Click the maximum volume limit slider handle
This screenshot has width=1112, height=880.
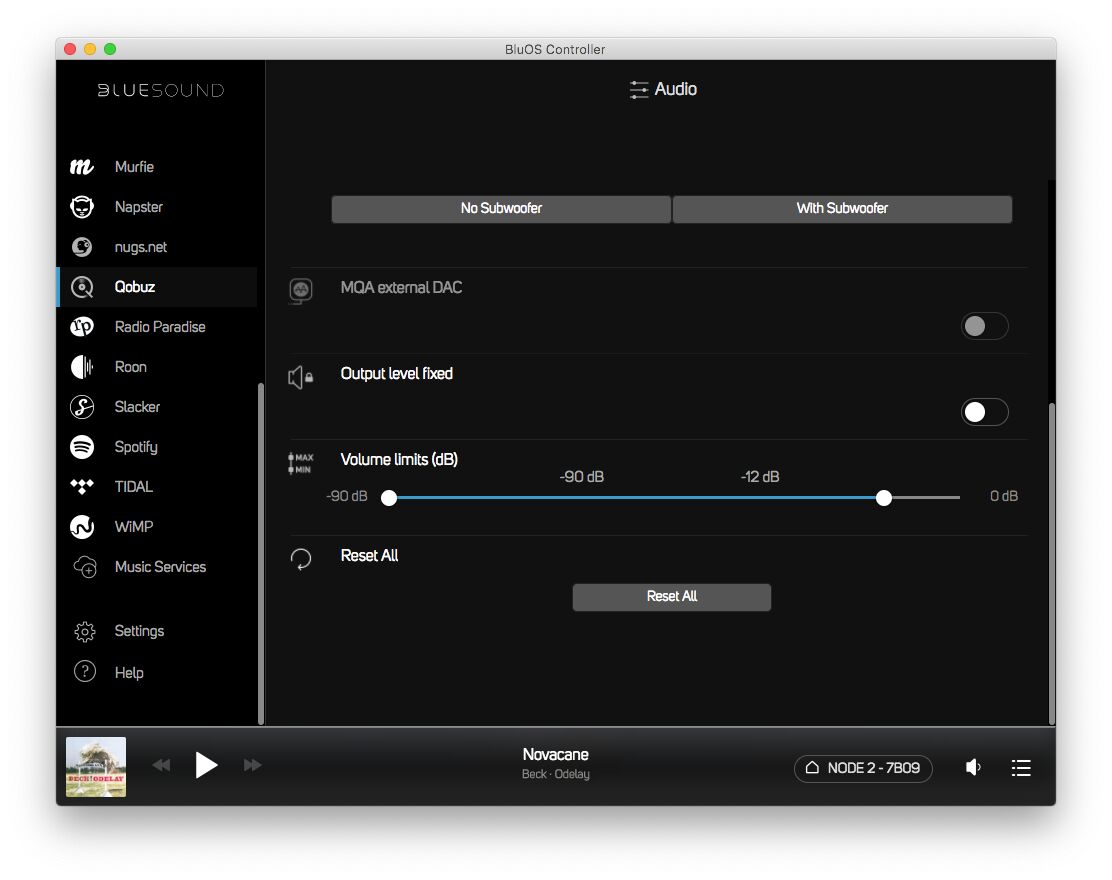[x=883, y=498]
